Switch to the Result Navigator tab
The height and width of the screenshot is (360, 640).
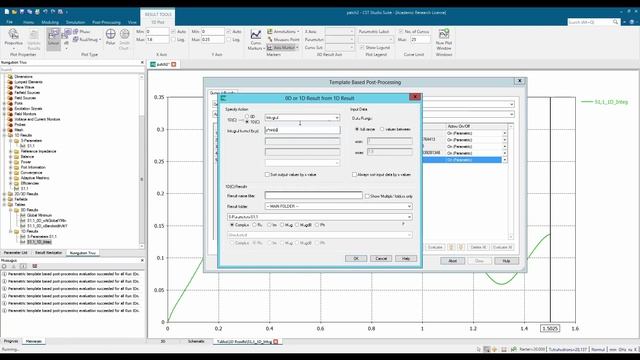click(49, 253)
